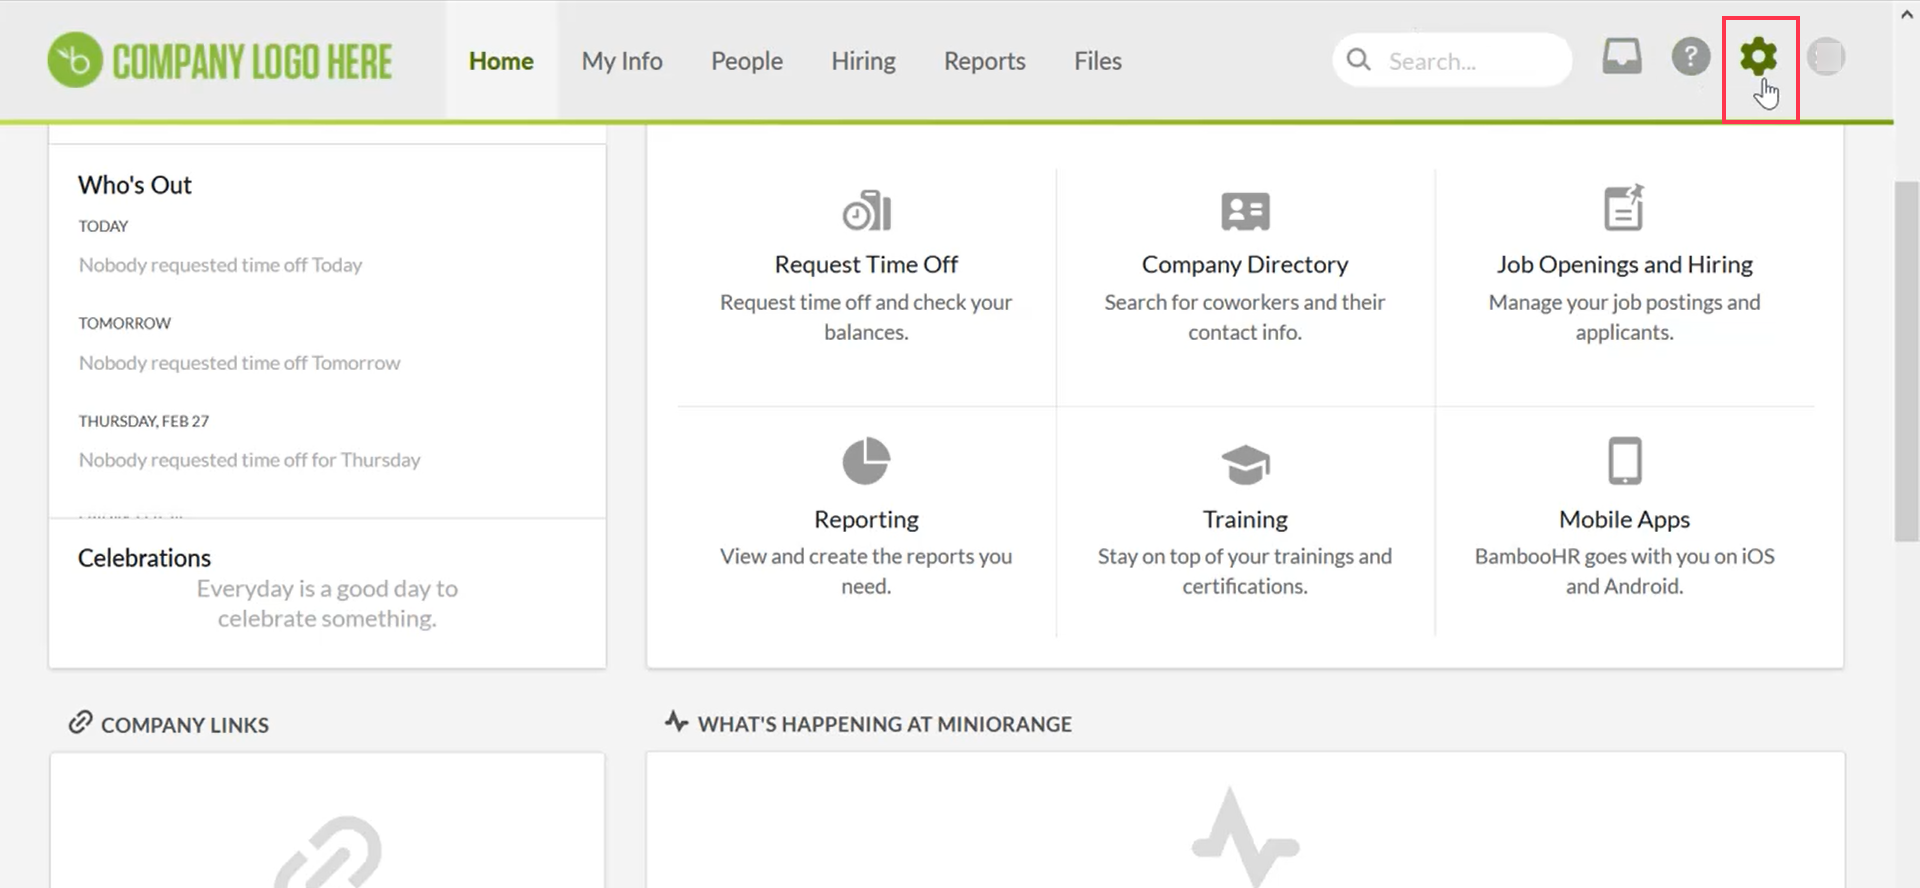Viewport: 1920px width, 888px height.
Task: Go to the Home tab
Action: [501, 61]
